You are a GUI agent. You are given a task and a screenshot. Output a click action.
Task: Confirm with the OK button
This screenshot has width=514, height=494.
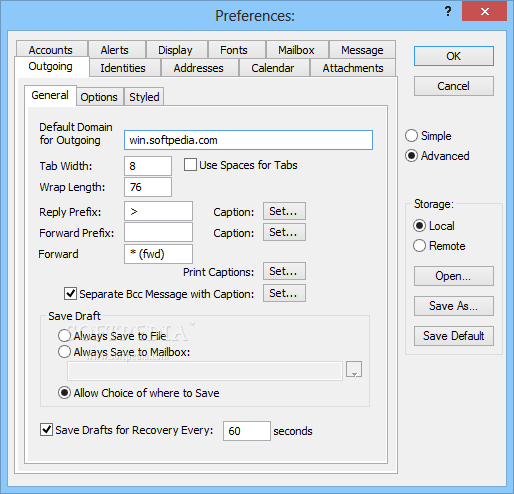coord(454,56)
